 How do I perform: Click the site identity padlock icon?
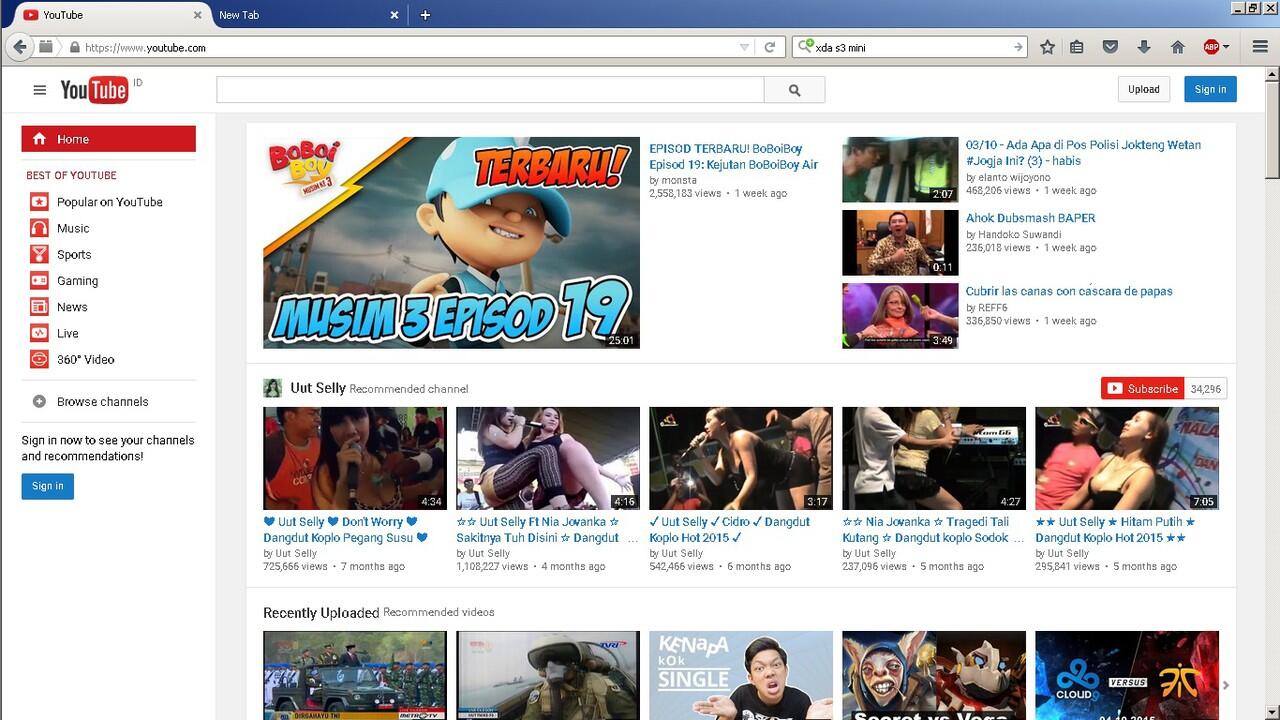point(74,47)
